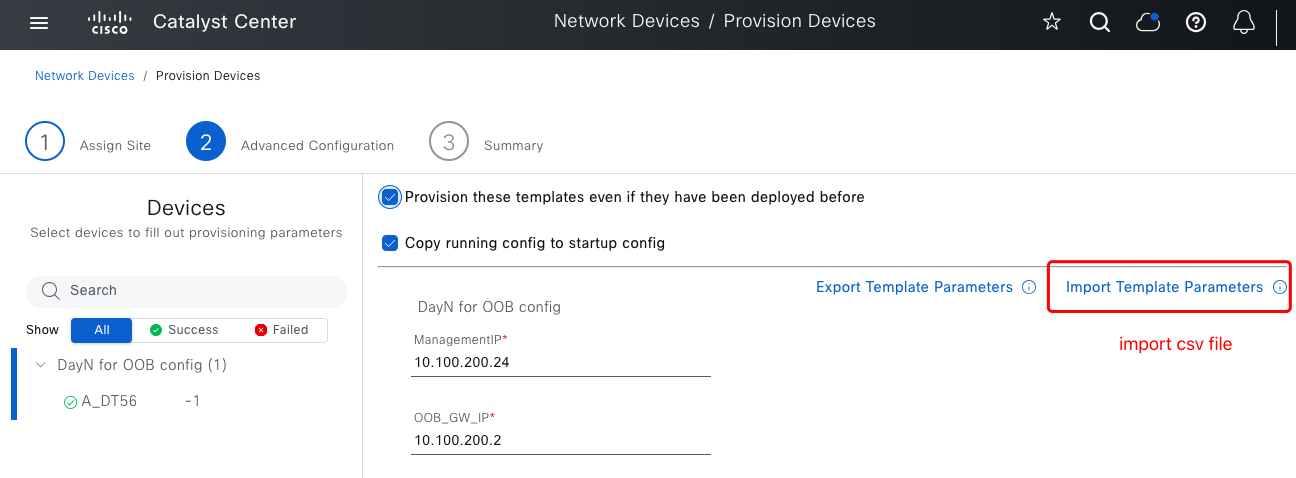Open the help question mark icon
Image resolution: width=1296 pixels, height=478 pixels.
point(1196,22)
